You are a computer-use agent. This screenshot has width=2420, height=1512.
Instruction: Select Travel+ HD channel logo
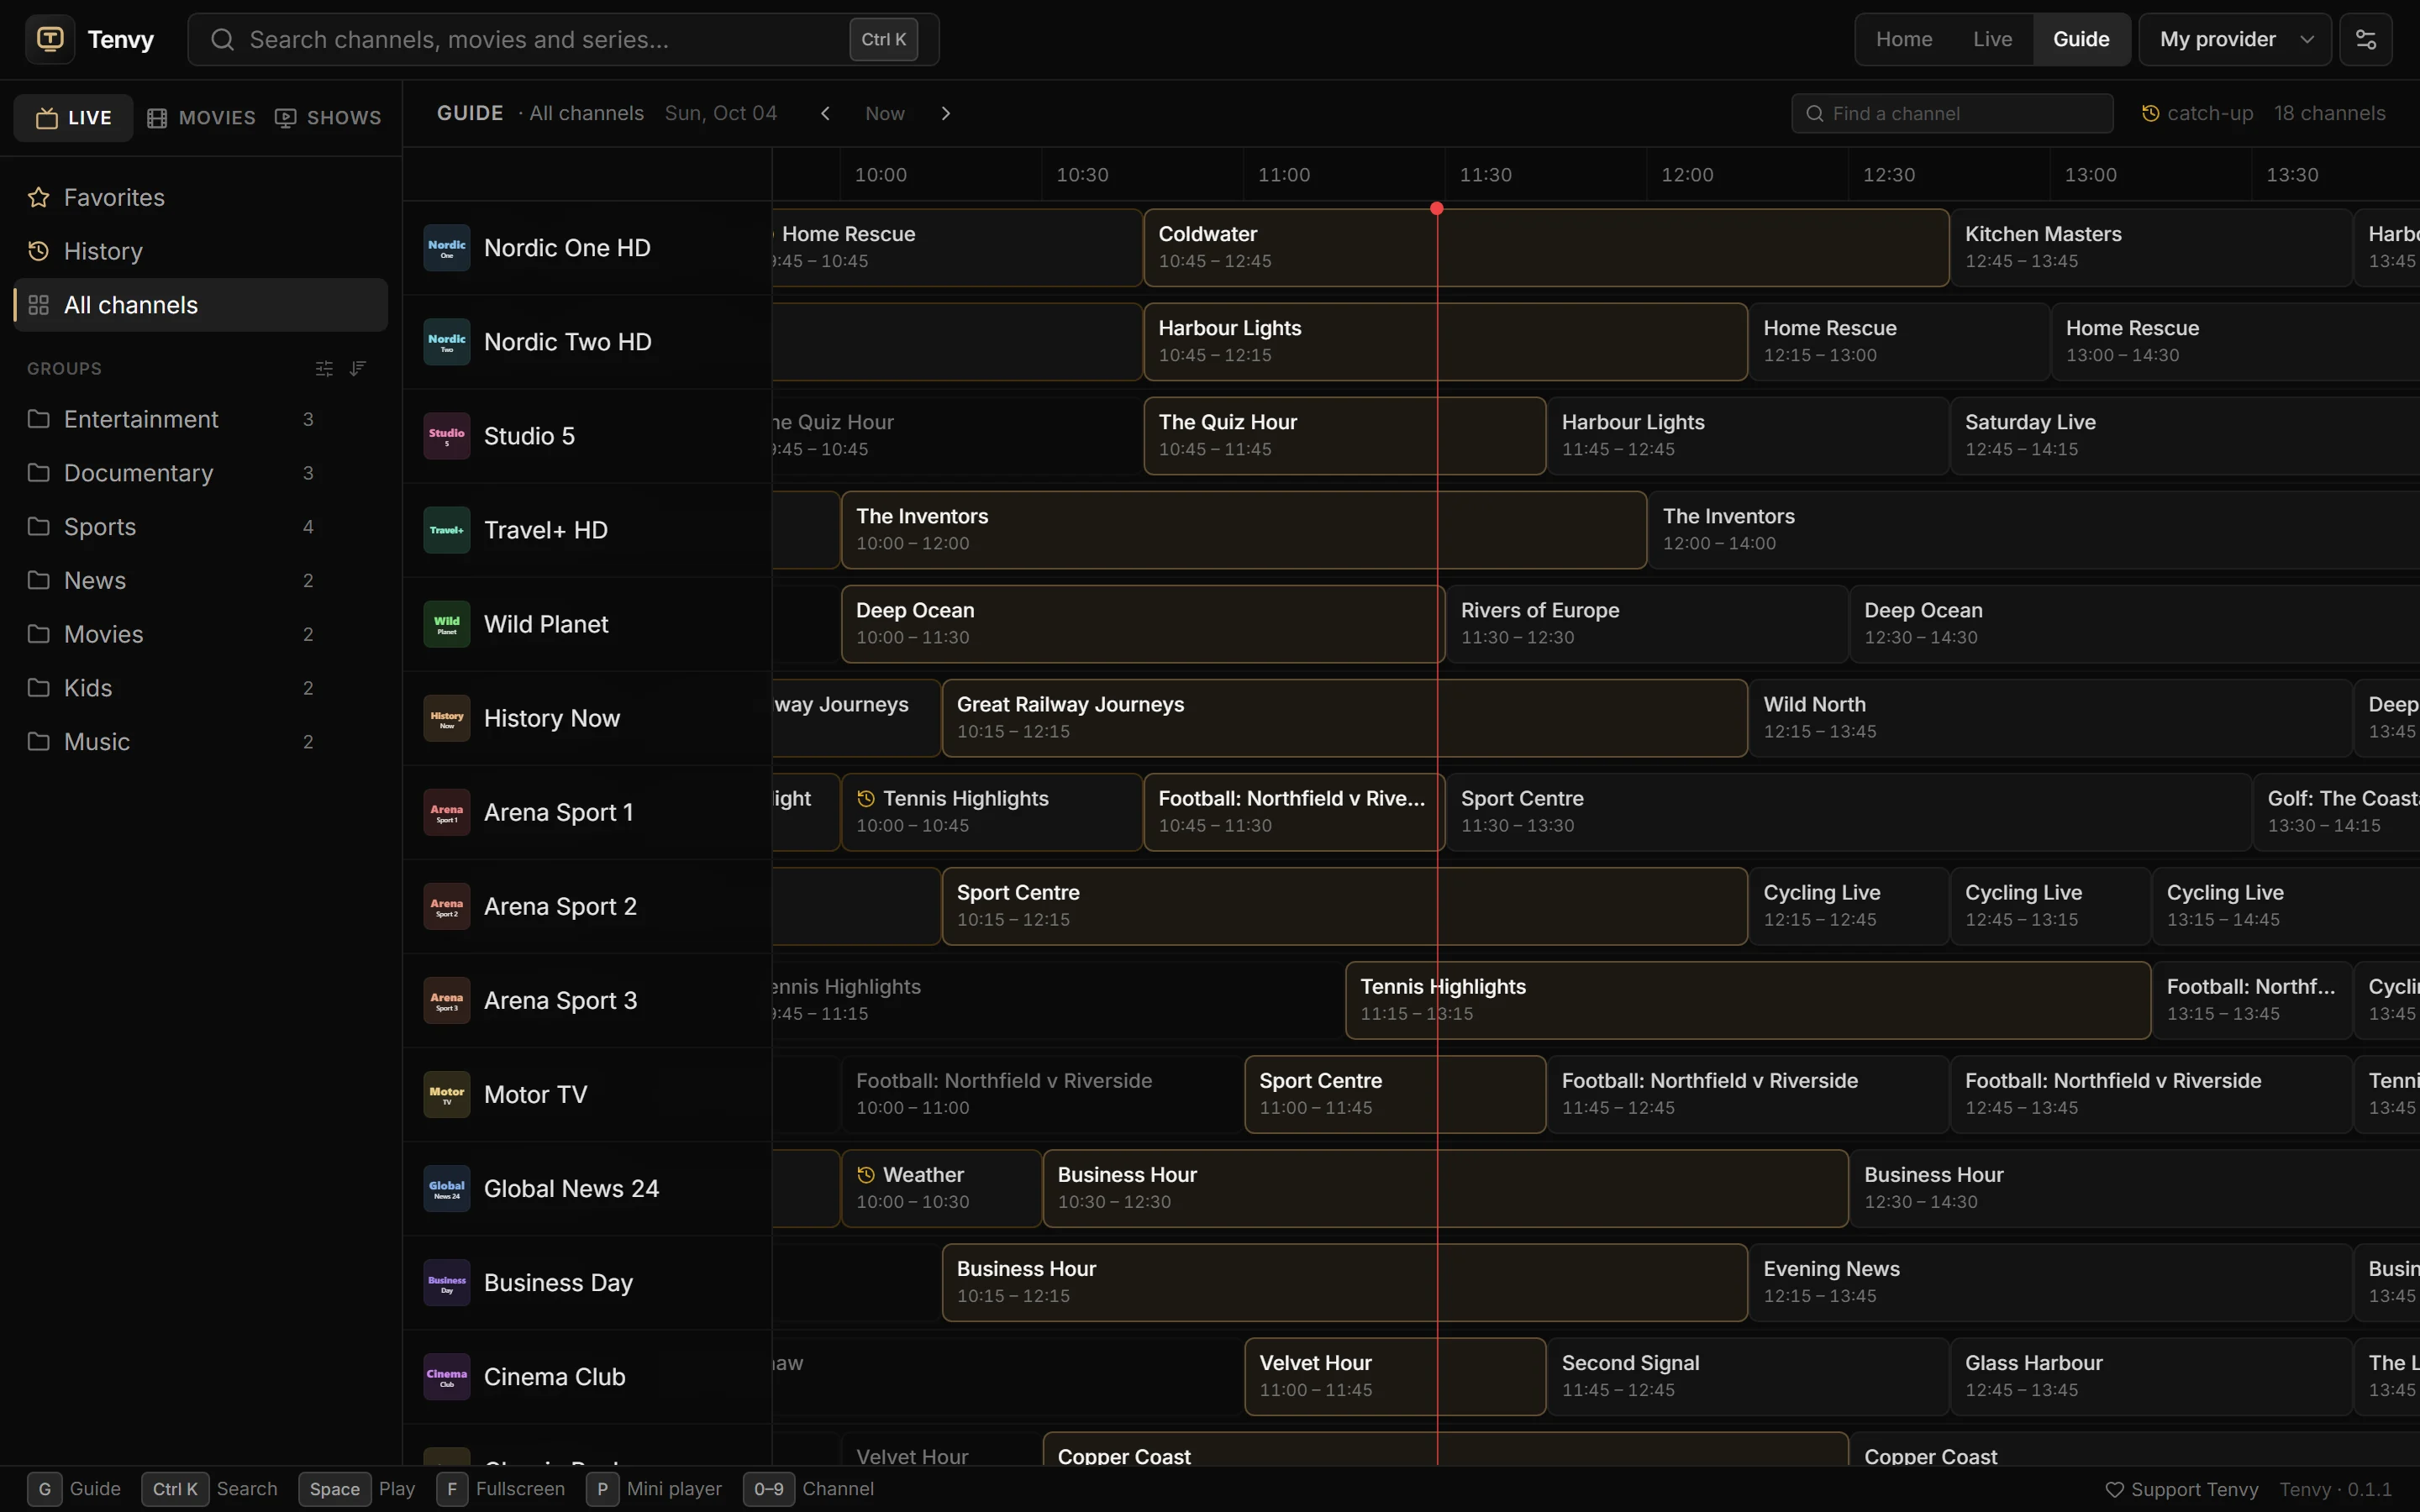tap(447, 530)
